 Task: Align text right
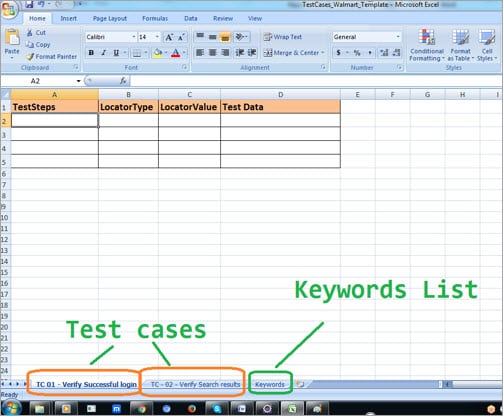point(225,53)
